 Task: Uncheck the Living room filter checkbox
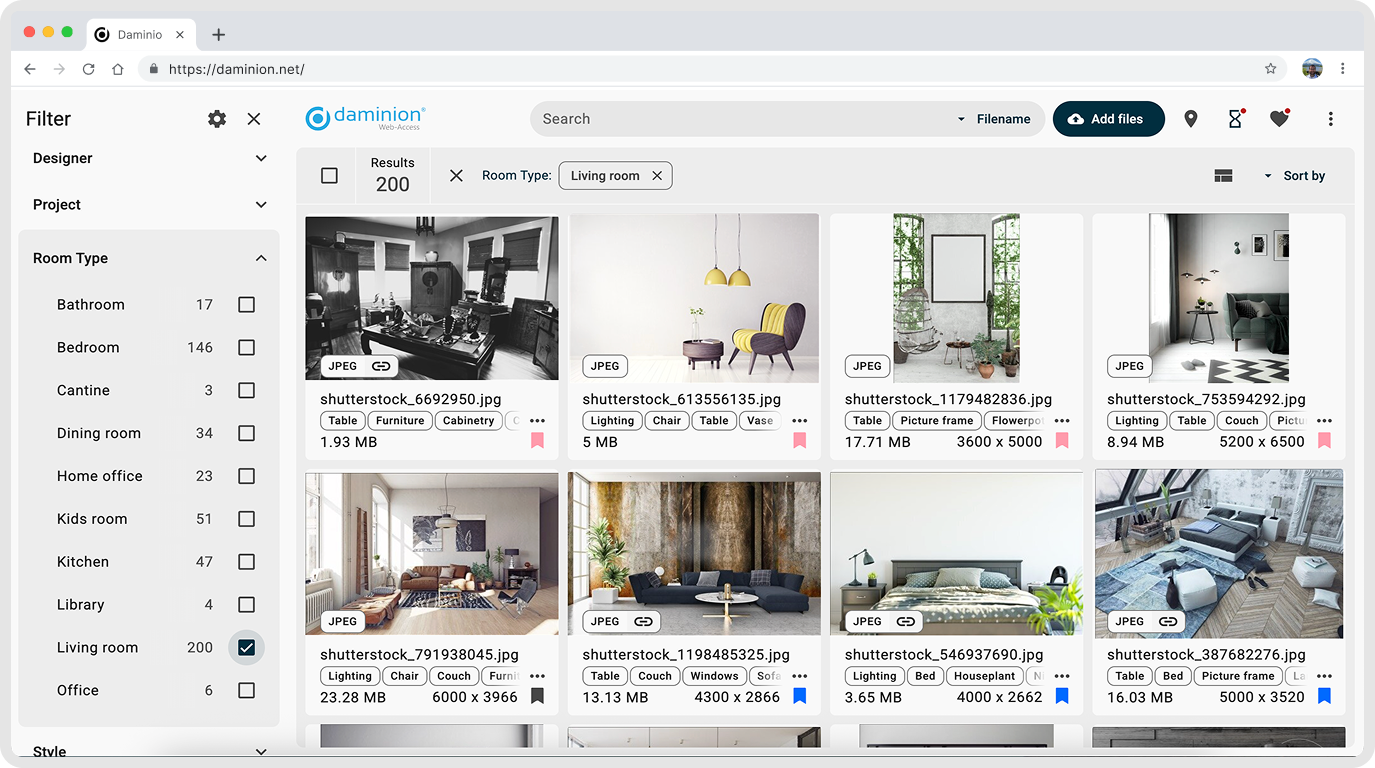246,647
